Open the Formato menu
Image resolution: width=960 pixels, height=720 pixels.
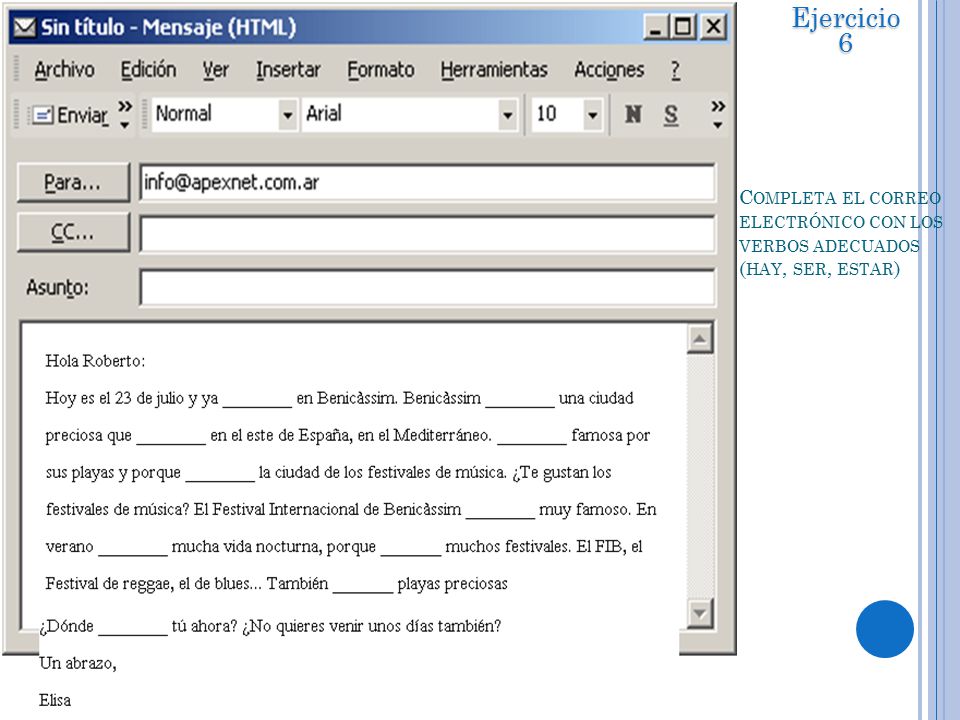[x=381, y=70]
